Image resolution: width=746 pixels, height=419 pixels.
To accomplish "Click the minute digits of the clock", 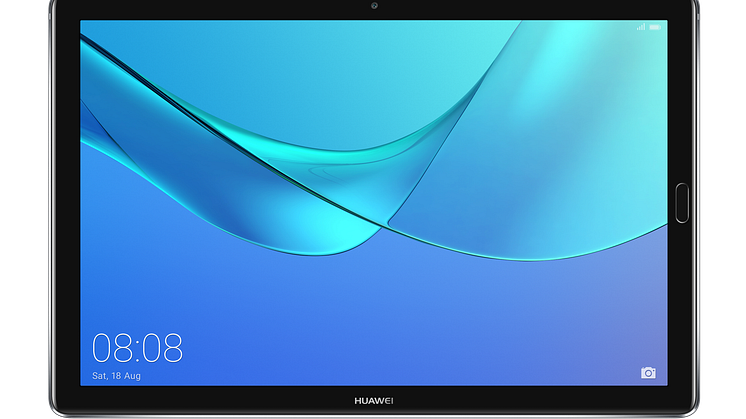I will 164,347.
